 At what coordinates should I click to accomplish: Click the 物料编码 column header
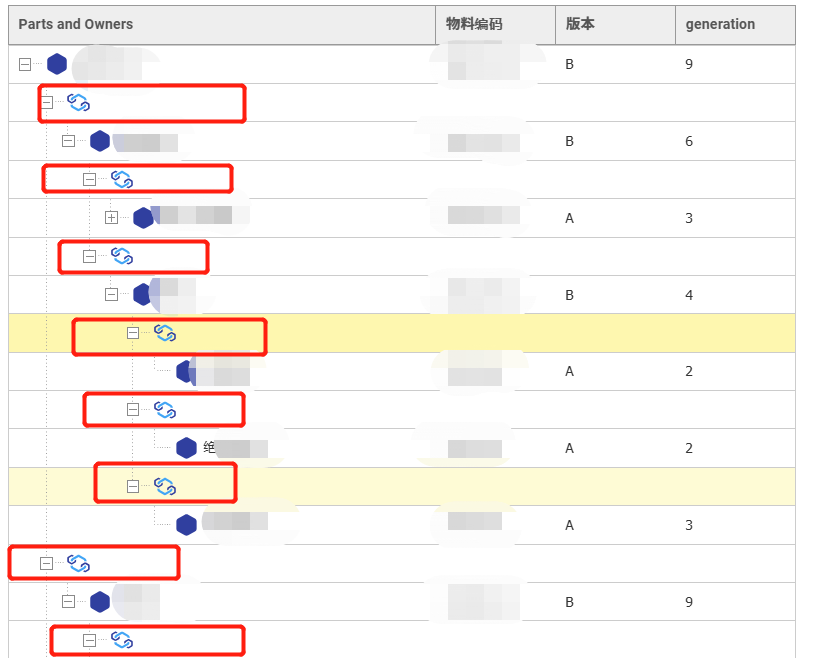pos(474,24)
